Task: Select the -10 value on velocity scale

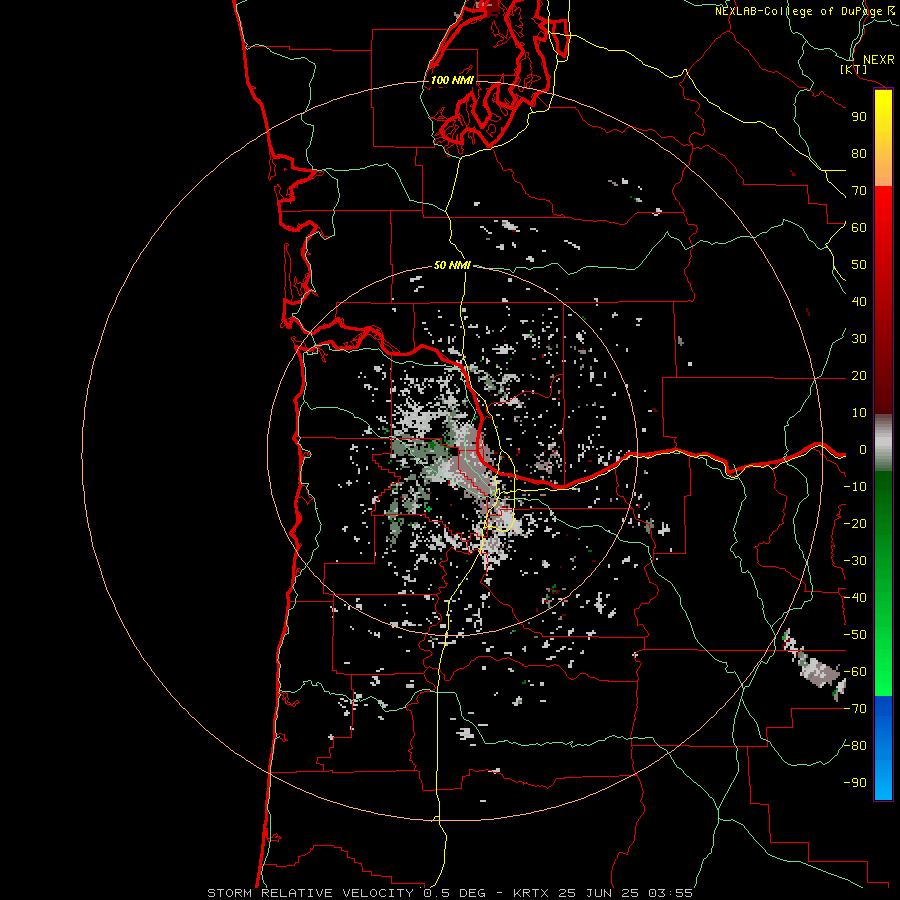Action: tap(855, 487)
